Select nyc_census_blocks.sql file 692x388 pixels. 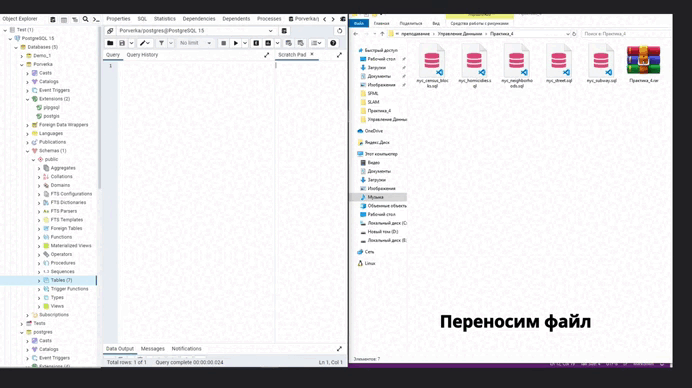(x=432, y=66)
